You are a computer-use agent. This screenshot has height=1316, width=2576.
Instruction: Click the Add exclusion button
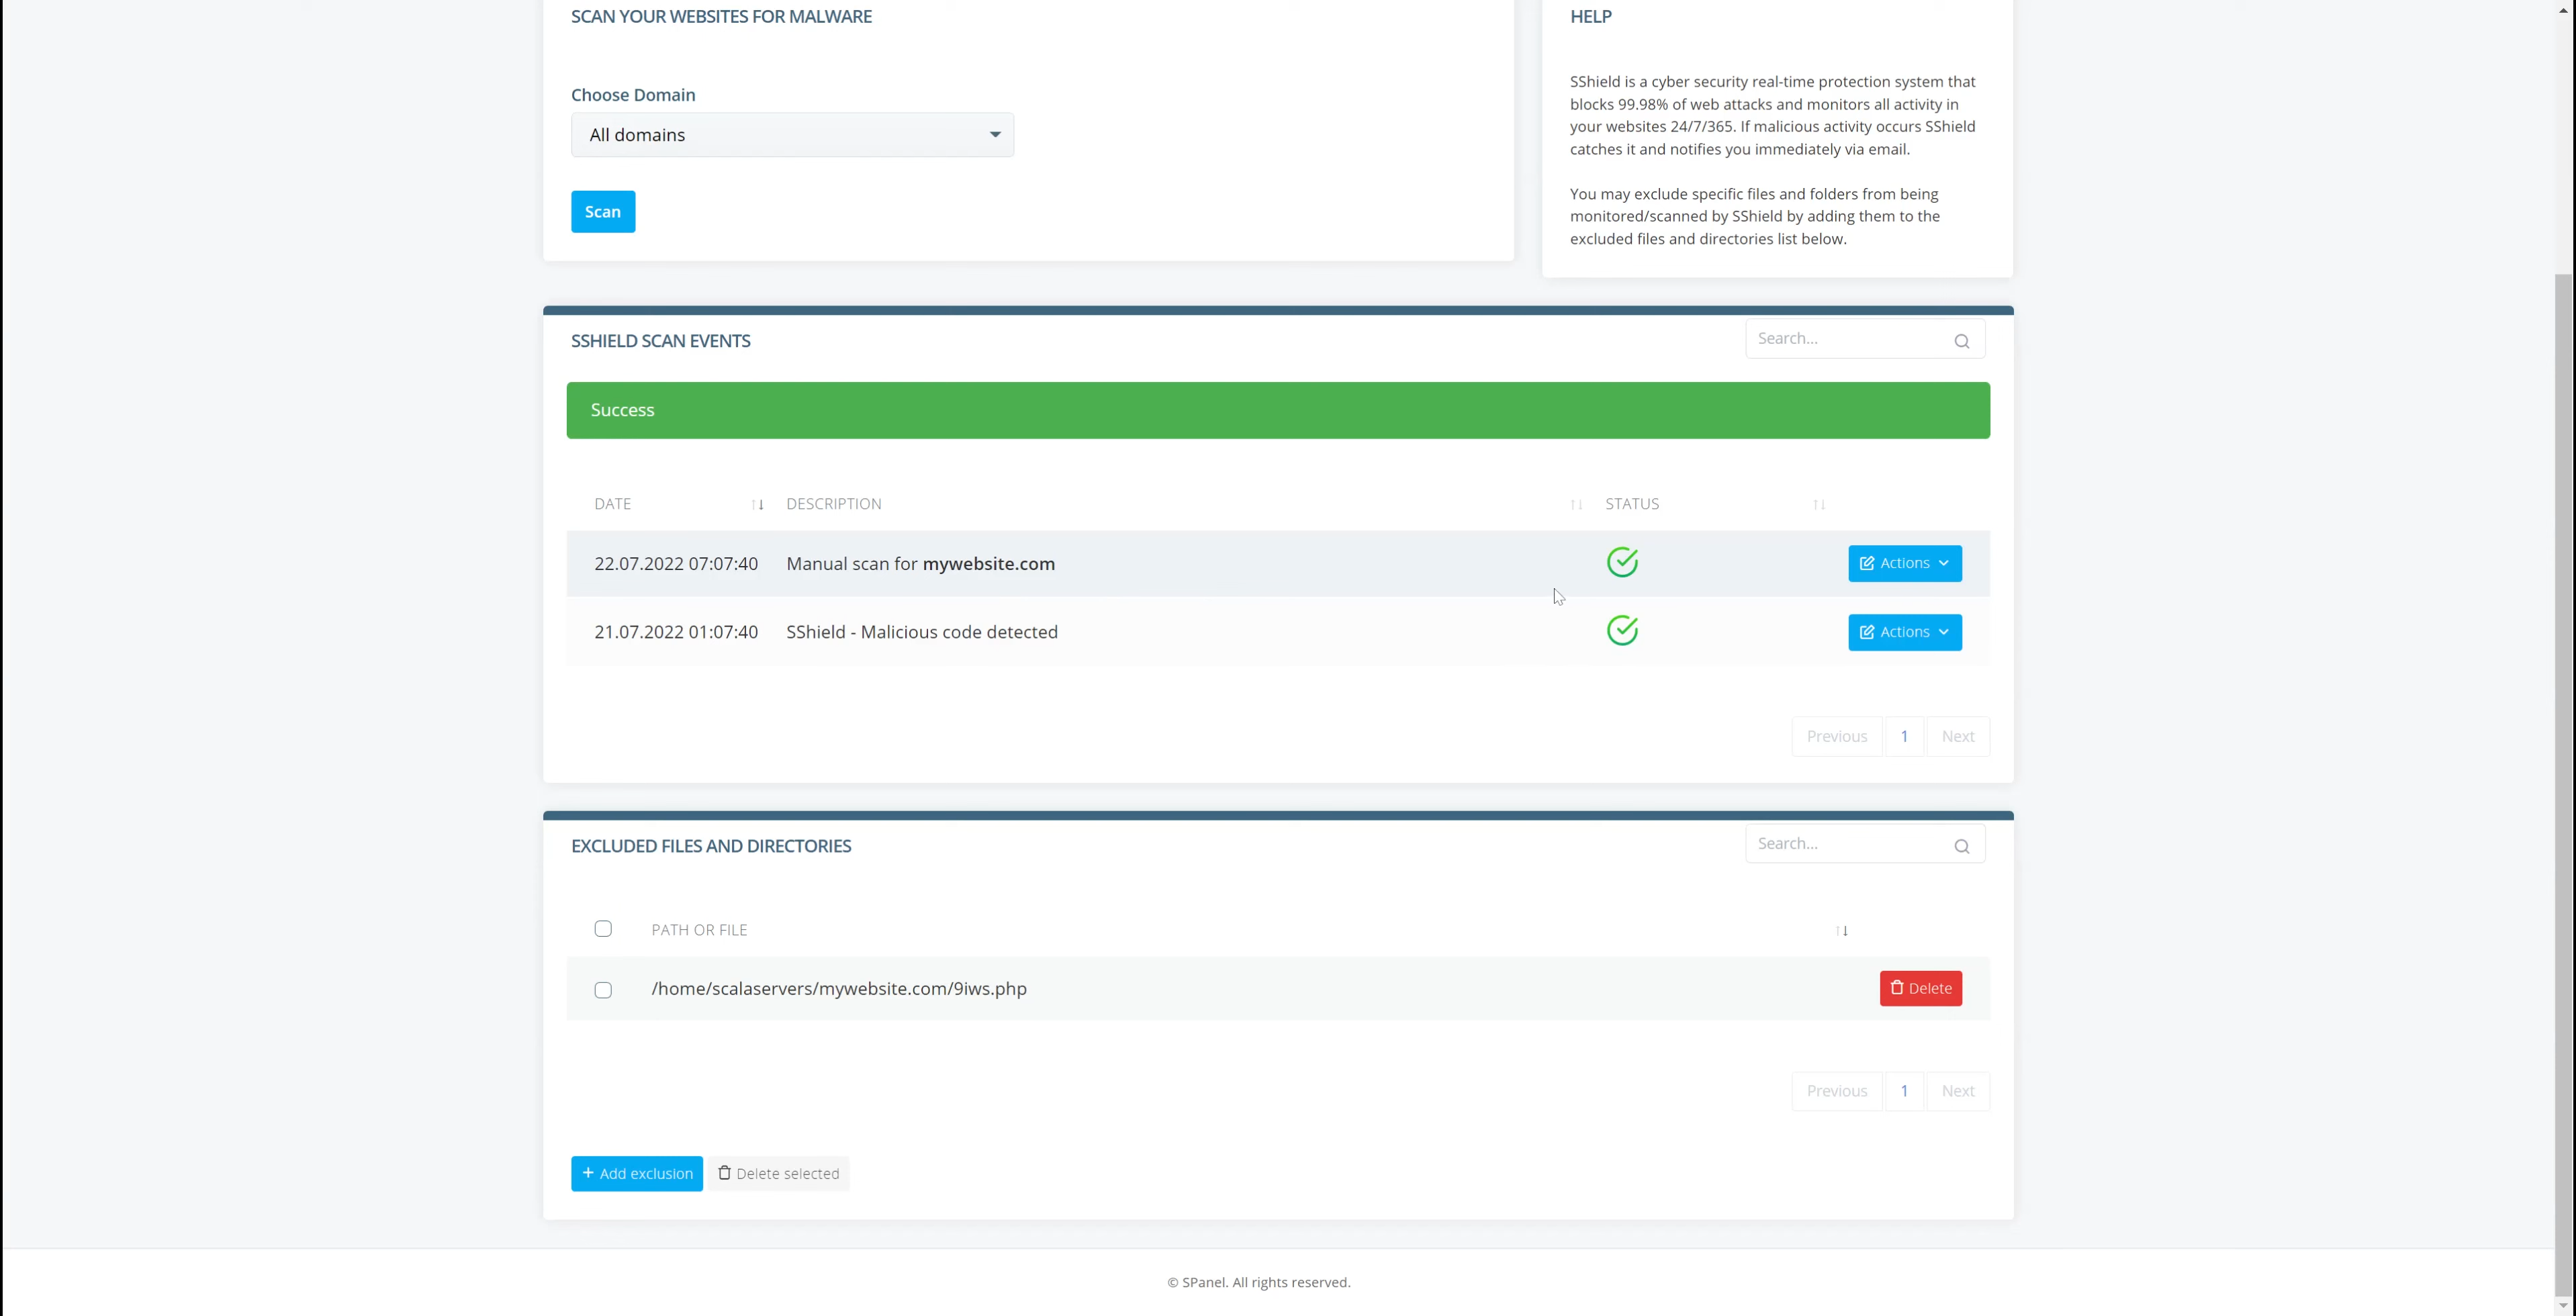637,1174
